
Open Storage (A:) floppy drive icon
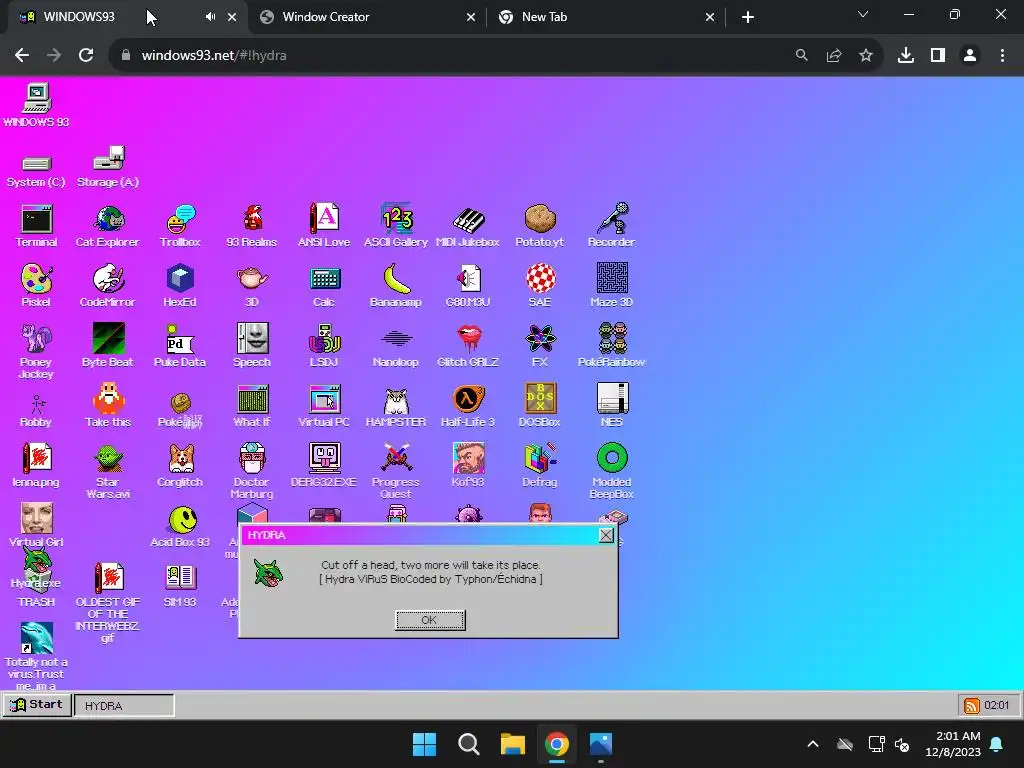pos(108,167)
